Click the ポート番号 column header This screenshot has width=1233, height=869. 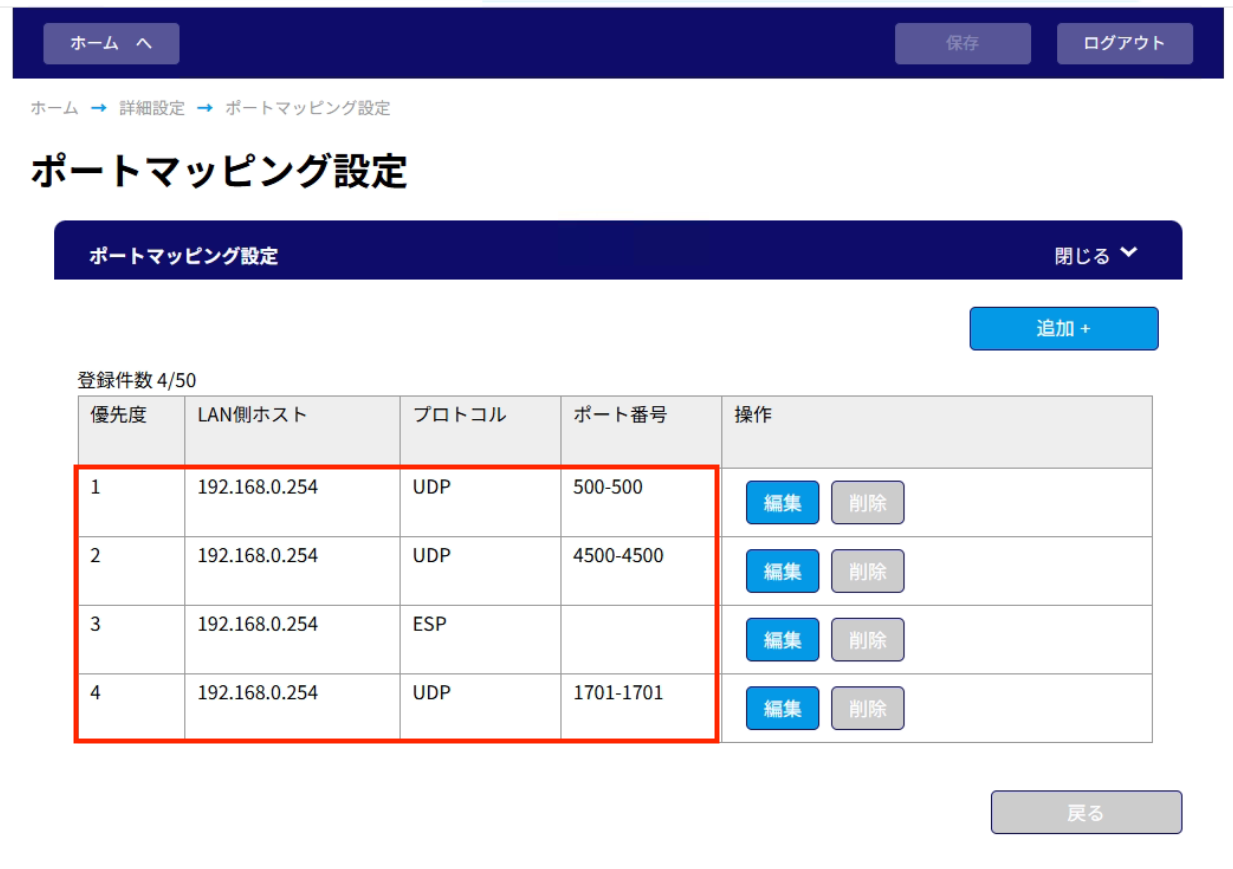click(640, 432)
